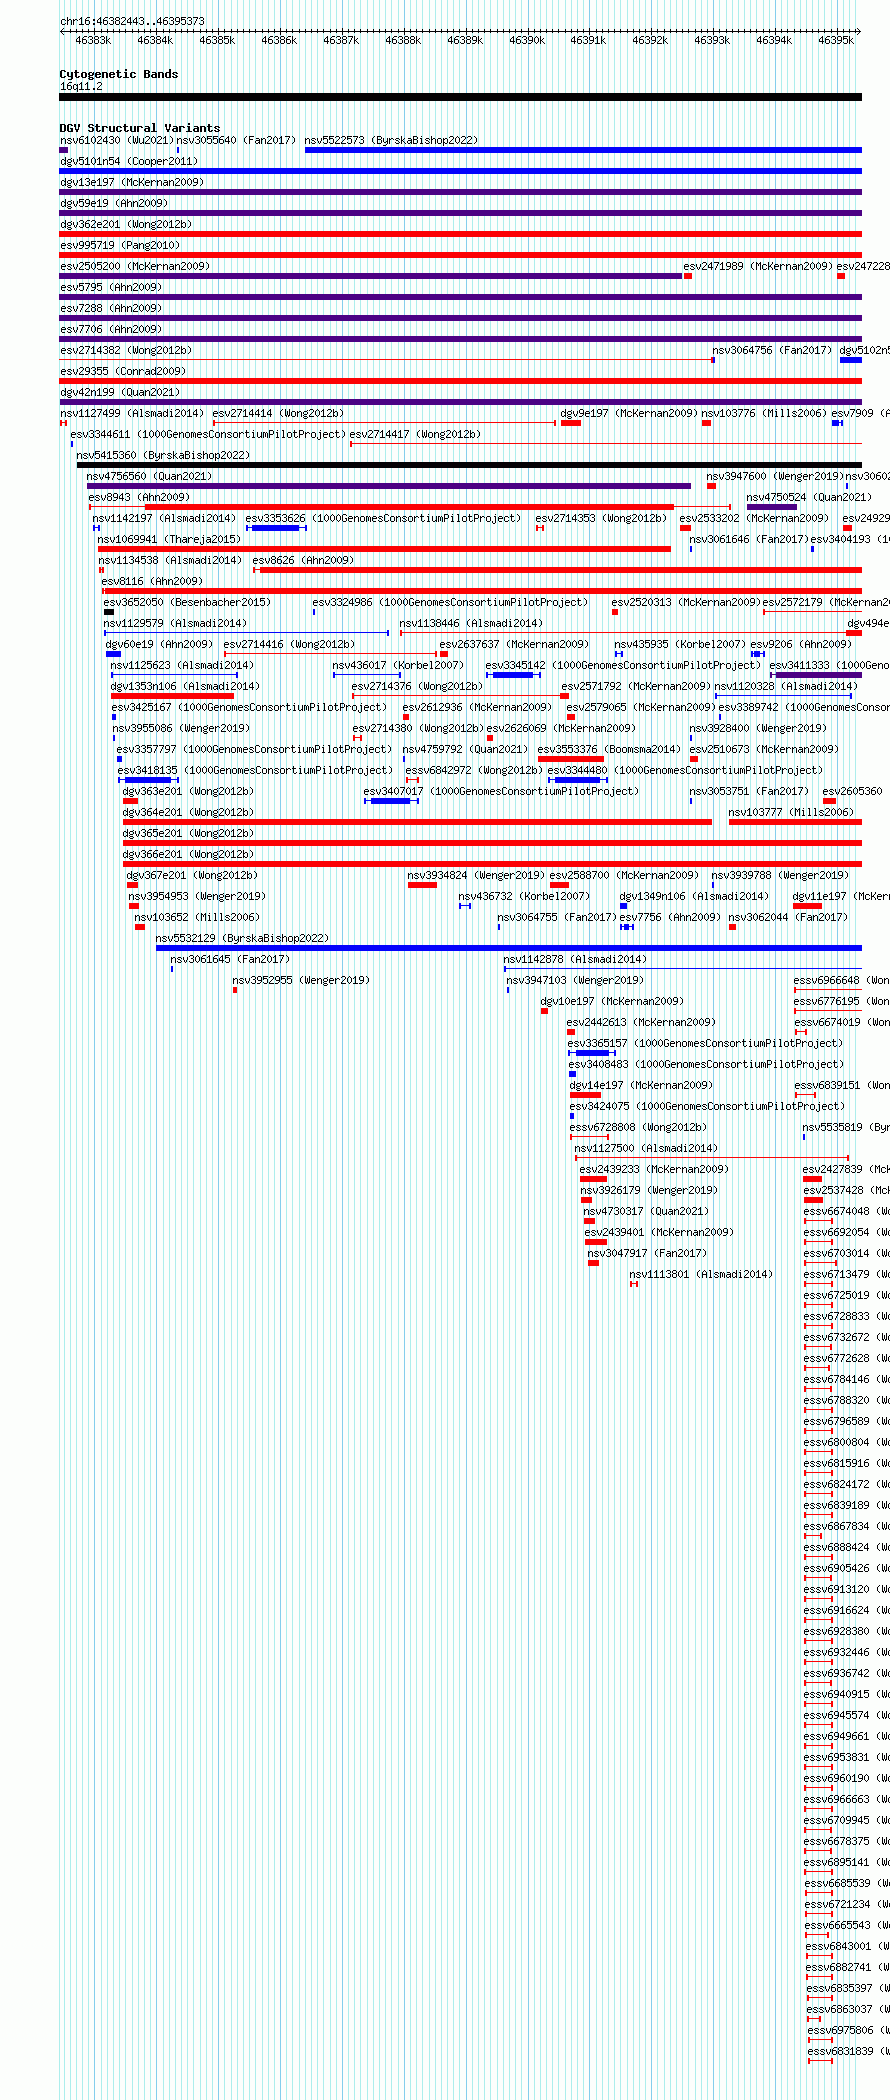Click the nsv103652 (Mills2006) label
This screenshot has height=2100, width=890.
(x=197, y=917)
